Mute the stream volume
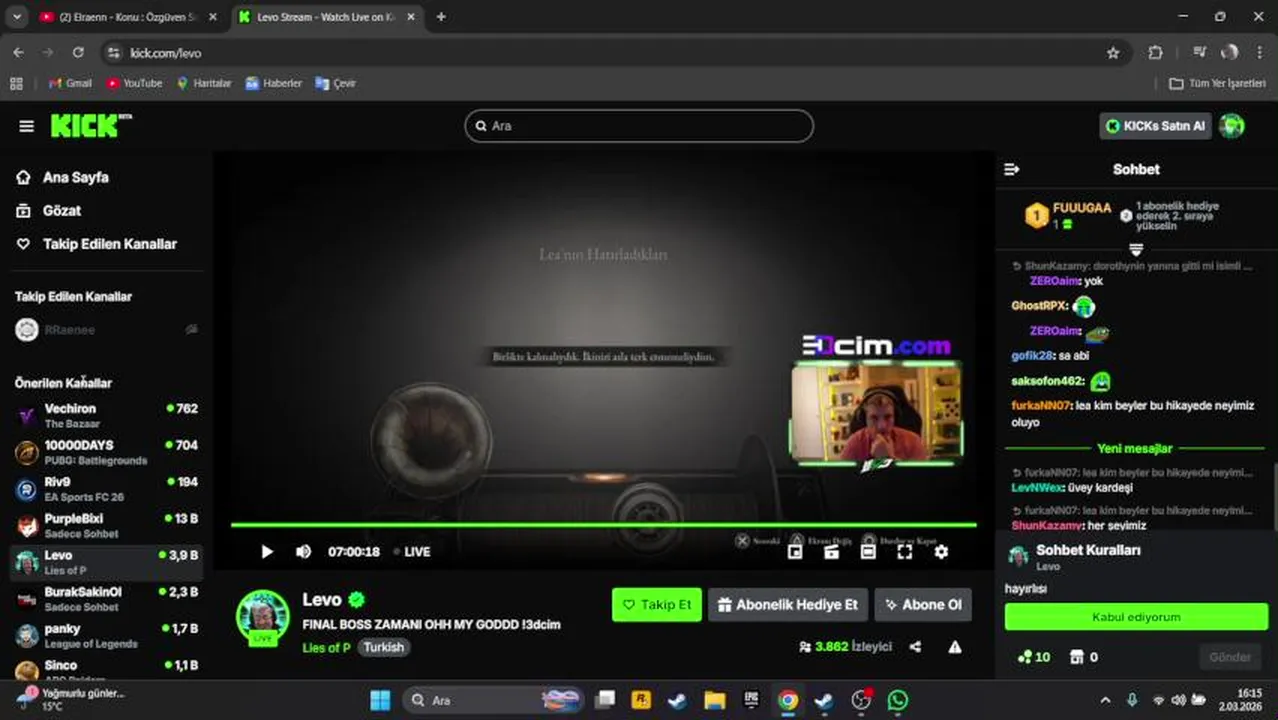 [303, 551]
